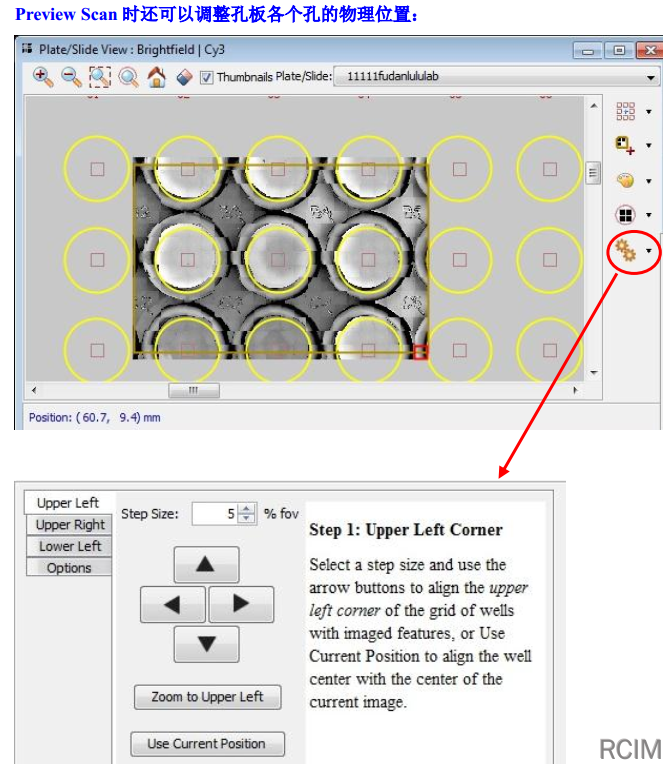Click the Zoom to Upper Left button
Screen dimensions: 670x769
click(x=207, y=697)
